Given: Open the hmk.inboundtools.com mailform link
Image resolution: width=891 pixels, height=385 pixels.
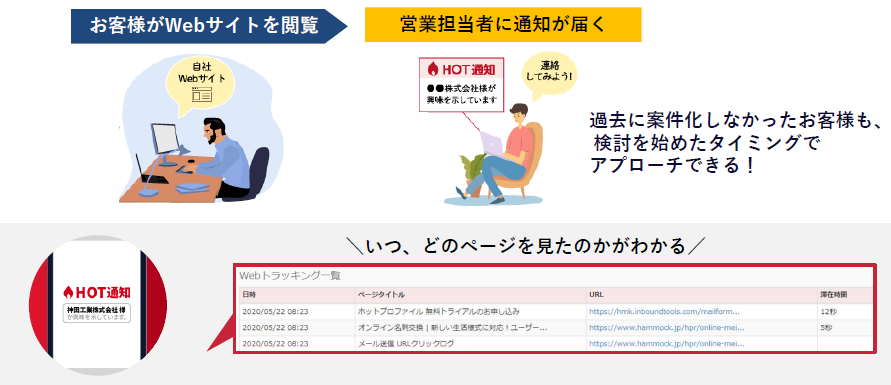Looking at the screenshot, I should click(664, 311).
